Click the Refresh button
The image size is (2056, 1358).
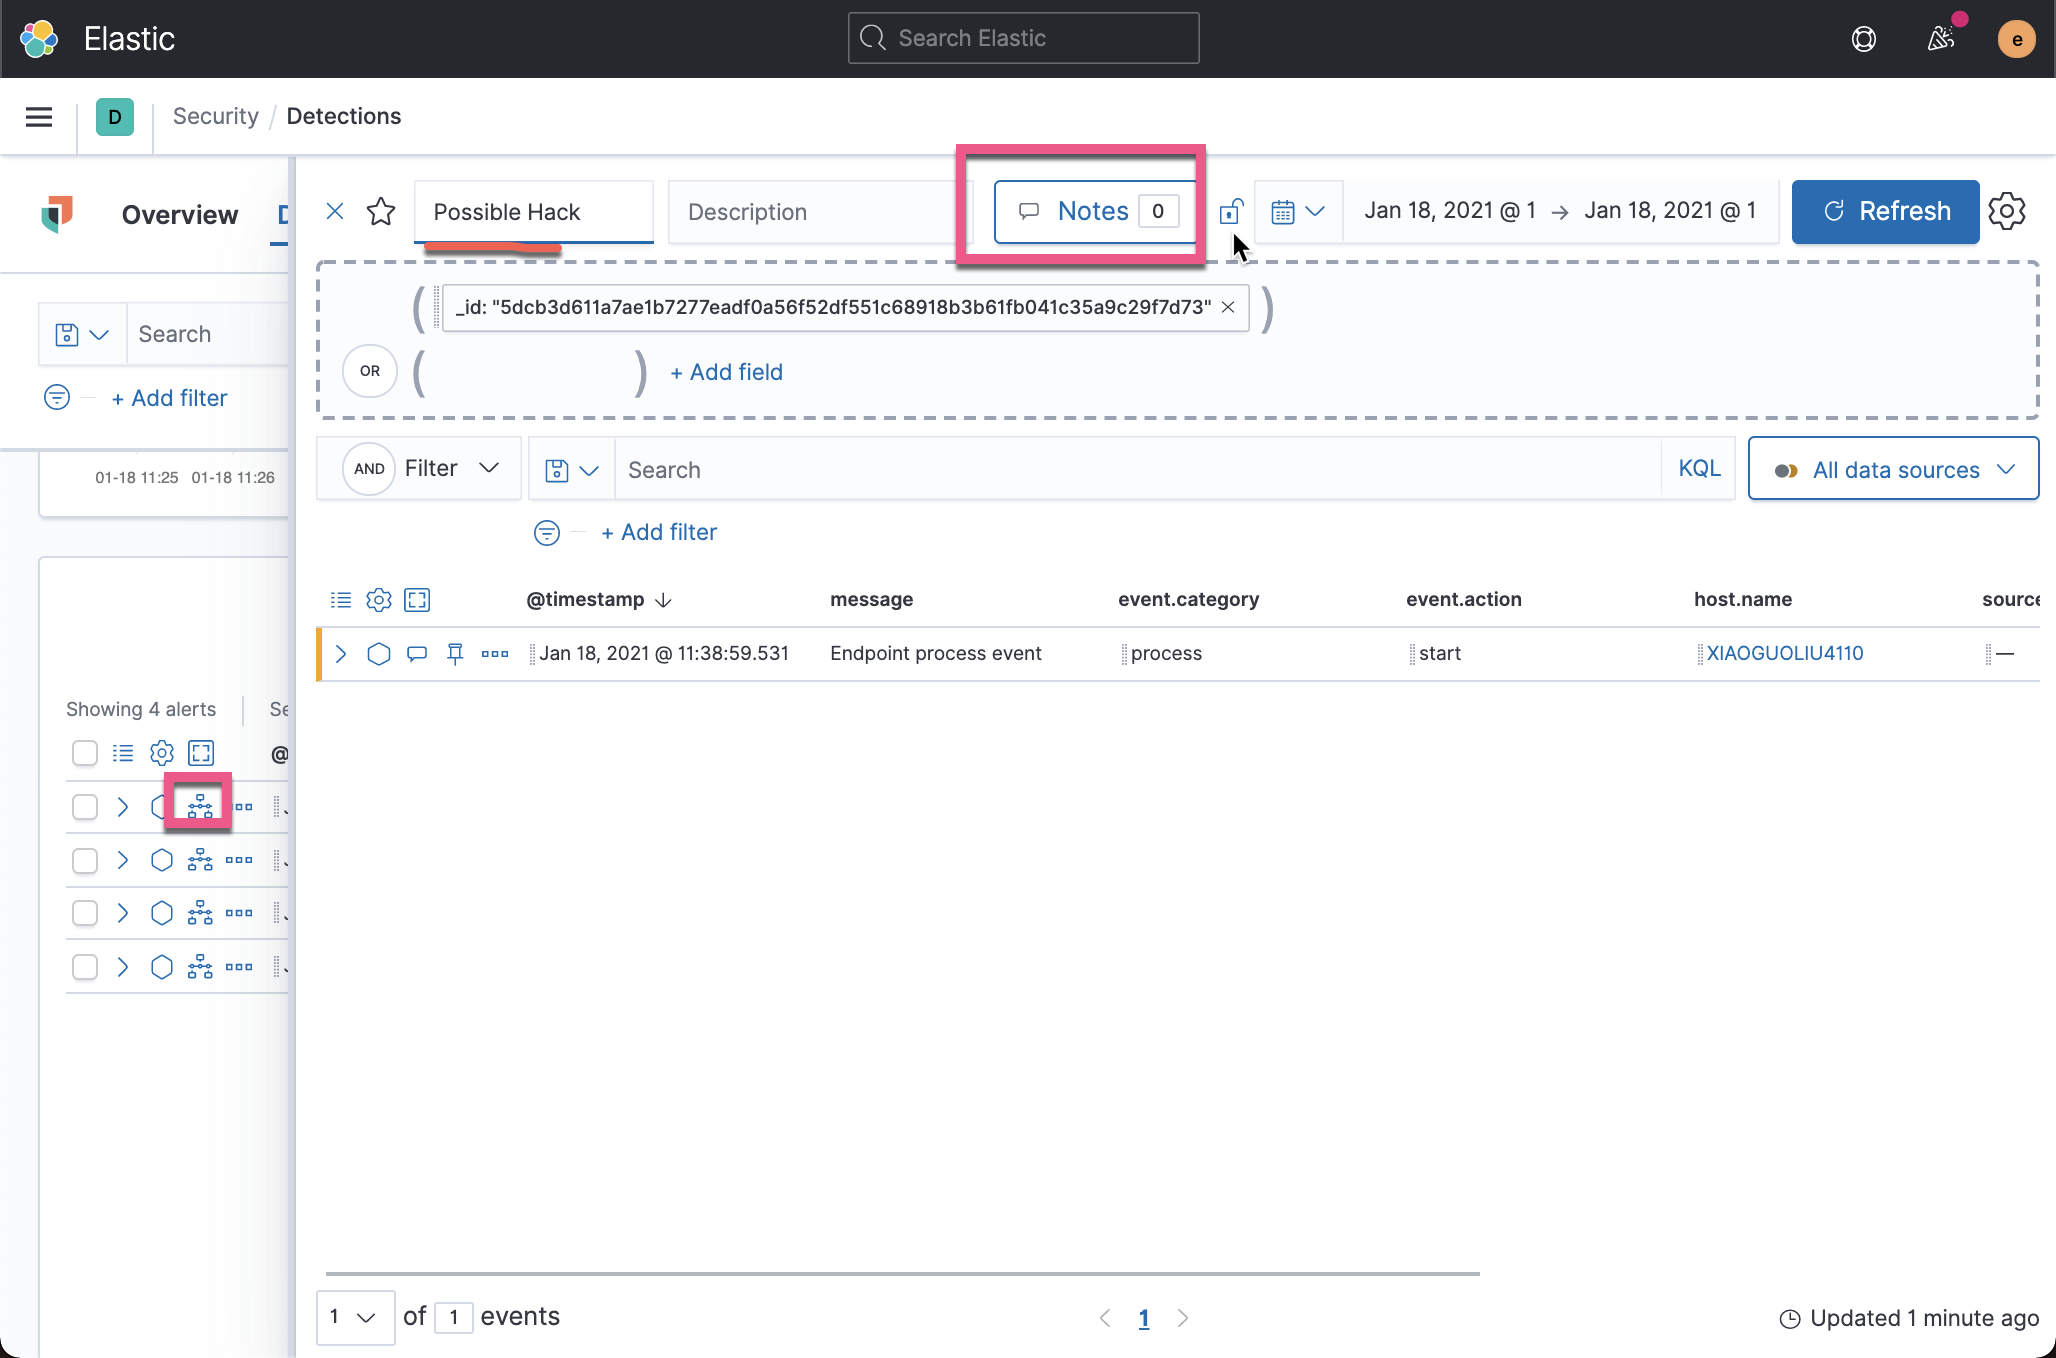point(1884,211)
